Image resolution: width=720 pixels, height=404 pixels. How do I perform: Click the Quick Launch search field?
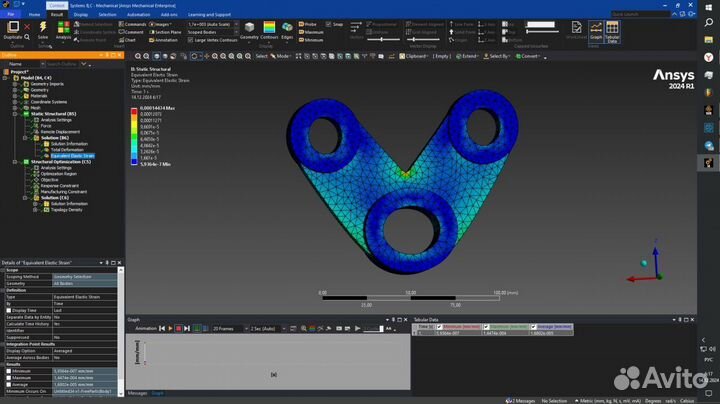coord(640,14)
